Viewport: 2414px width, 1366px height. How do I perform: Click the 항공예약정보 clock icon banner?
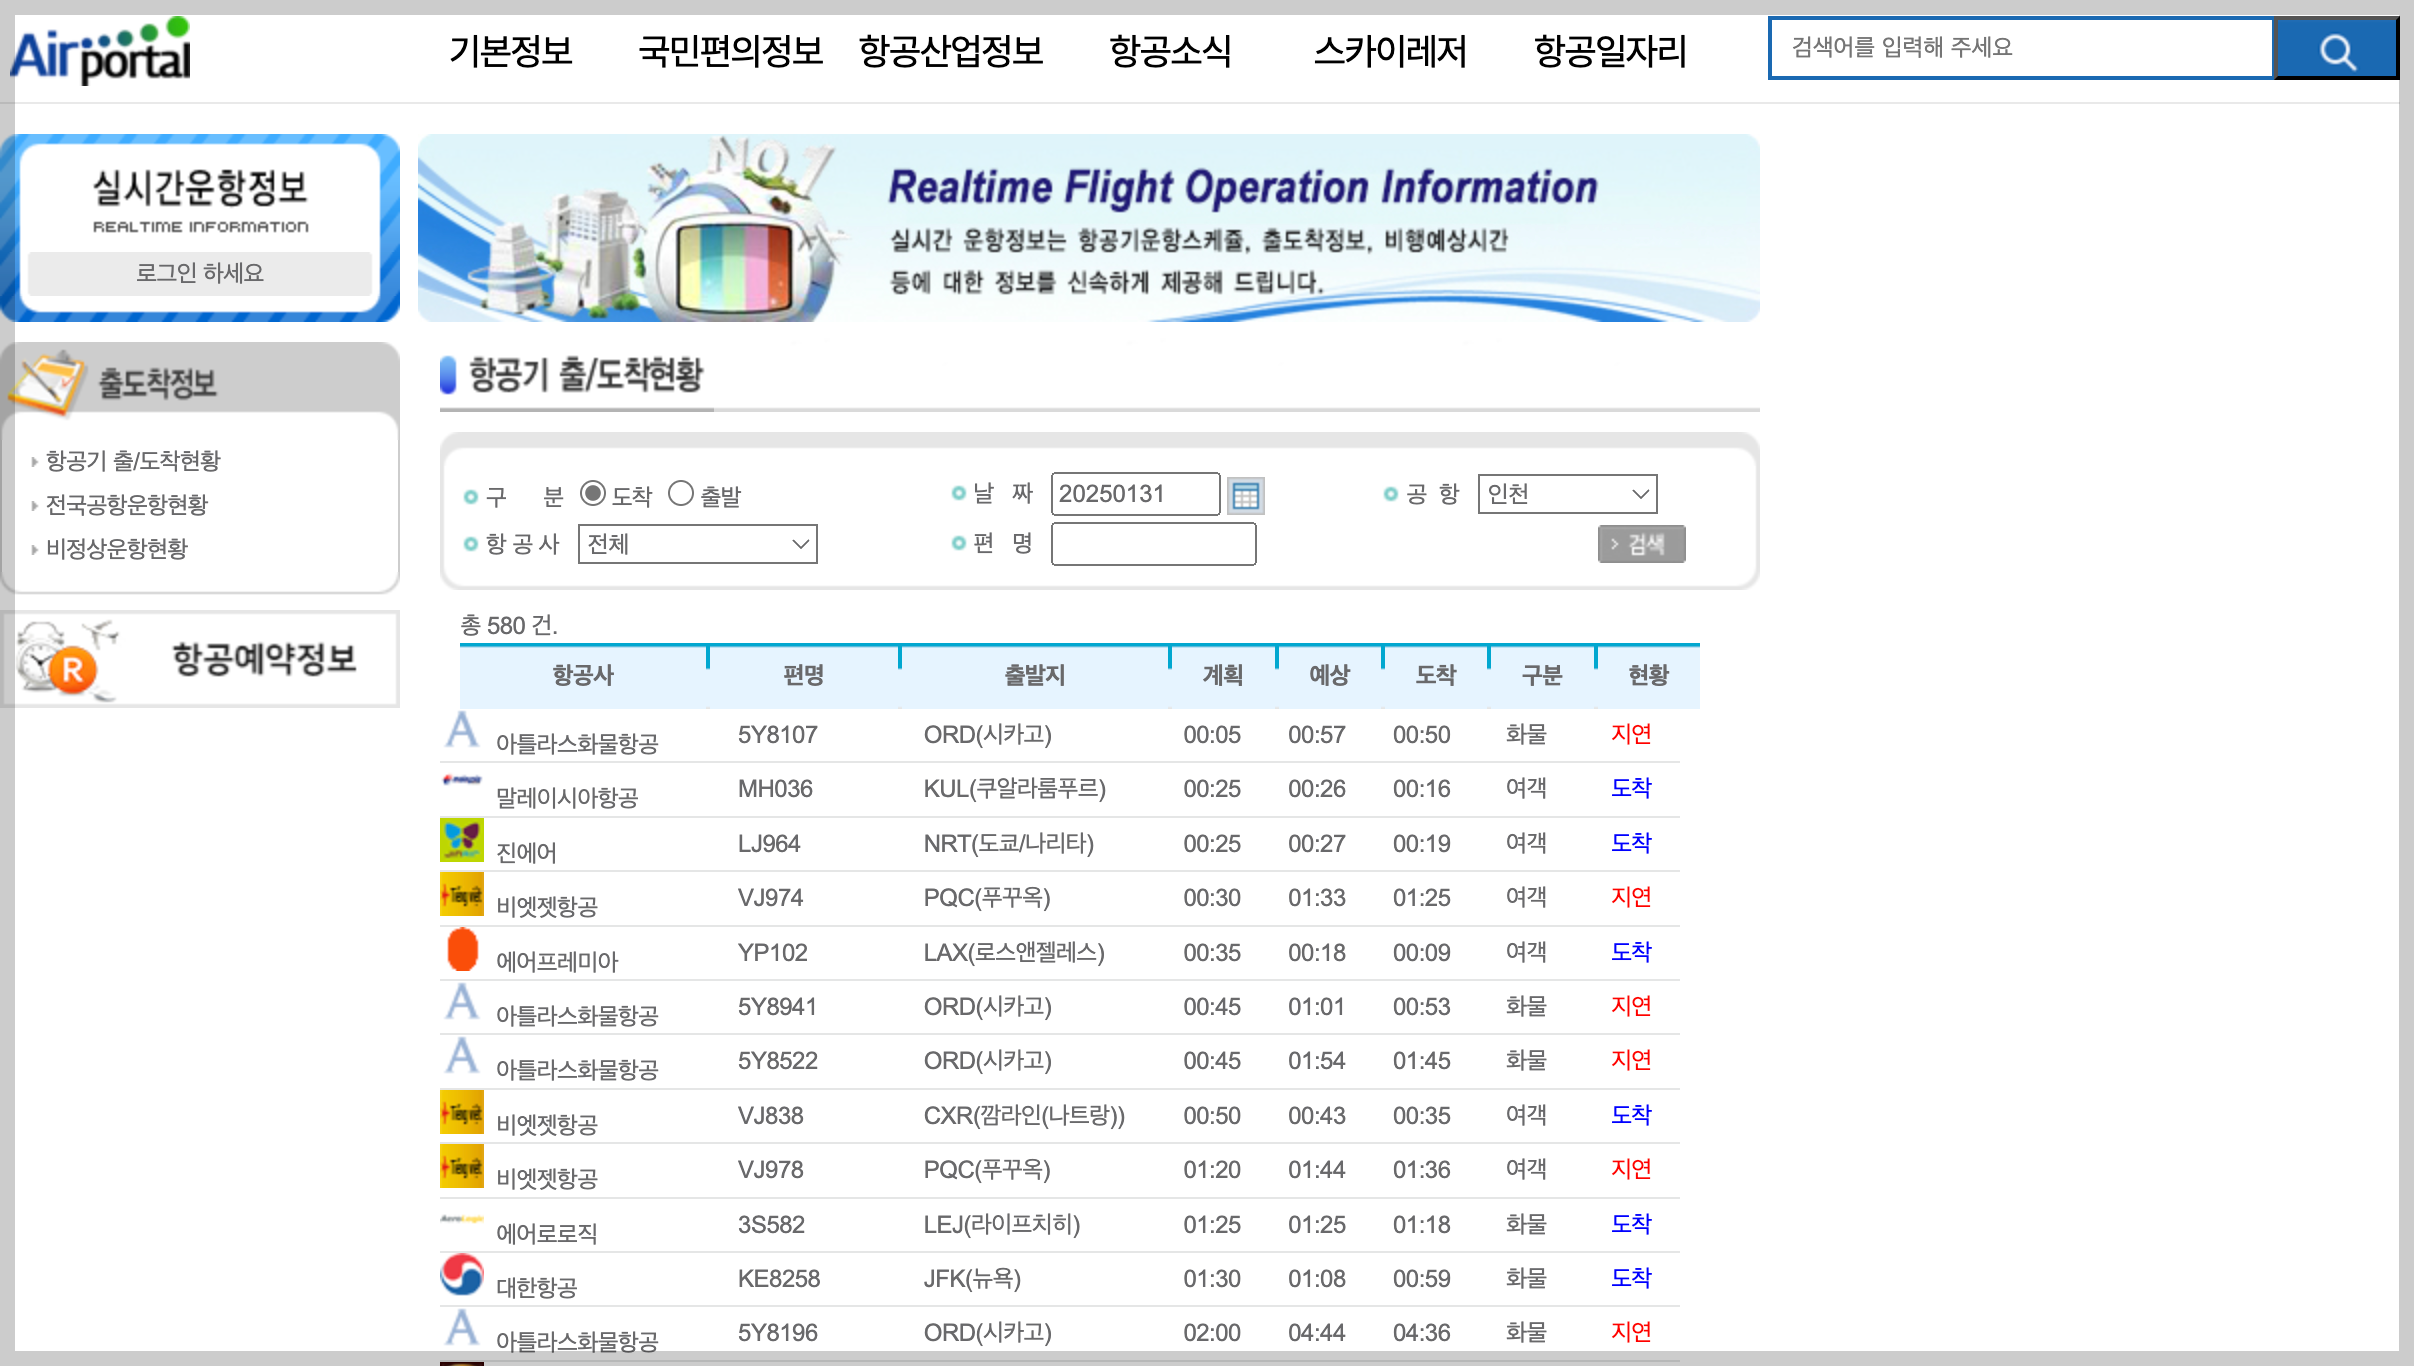(200, 659)
